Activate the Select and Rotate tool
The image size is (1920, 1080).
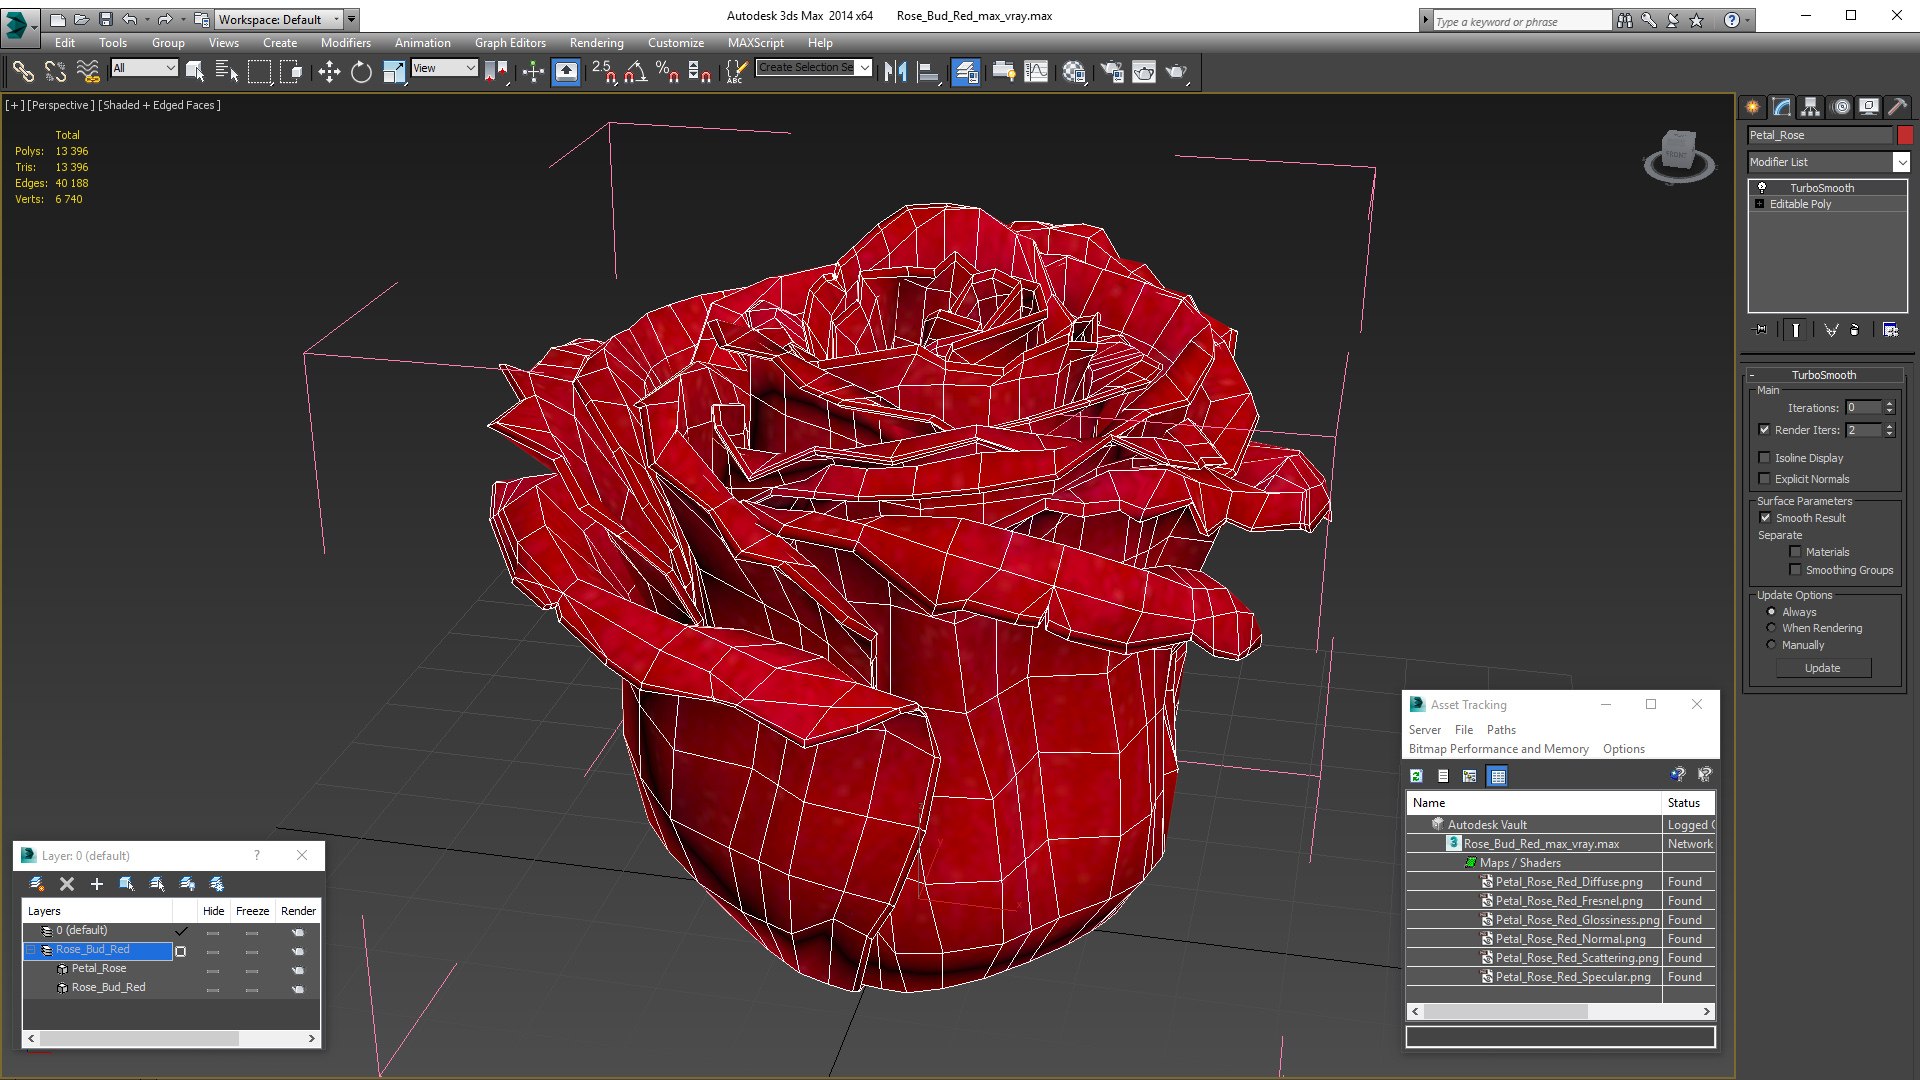tap(361, 71)
